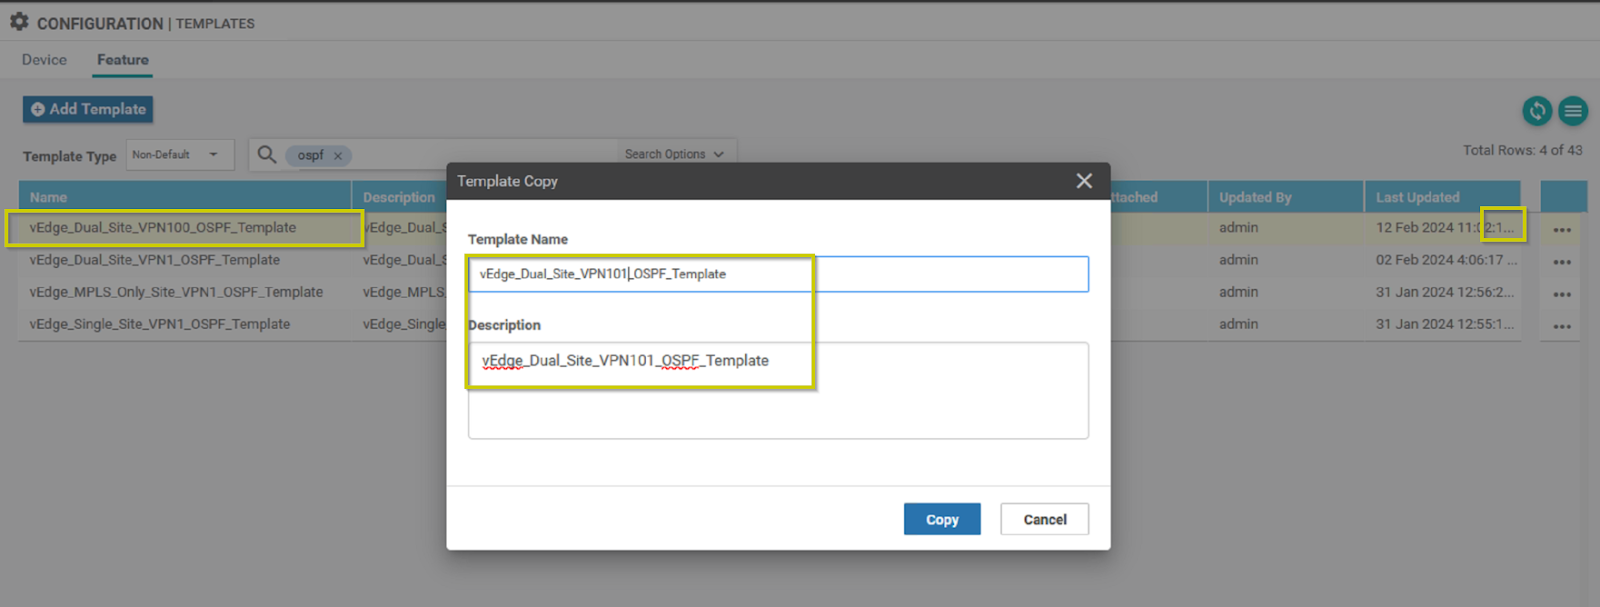Click the 31 Jan 2024 12:55:1 cell

click(x=1445, y=324)
